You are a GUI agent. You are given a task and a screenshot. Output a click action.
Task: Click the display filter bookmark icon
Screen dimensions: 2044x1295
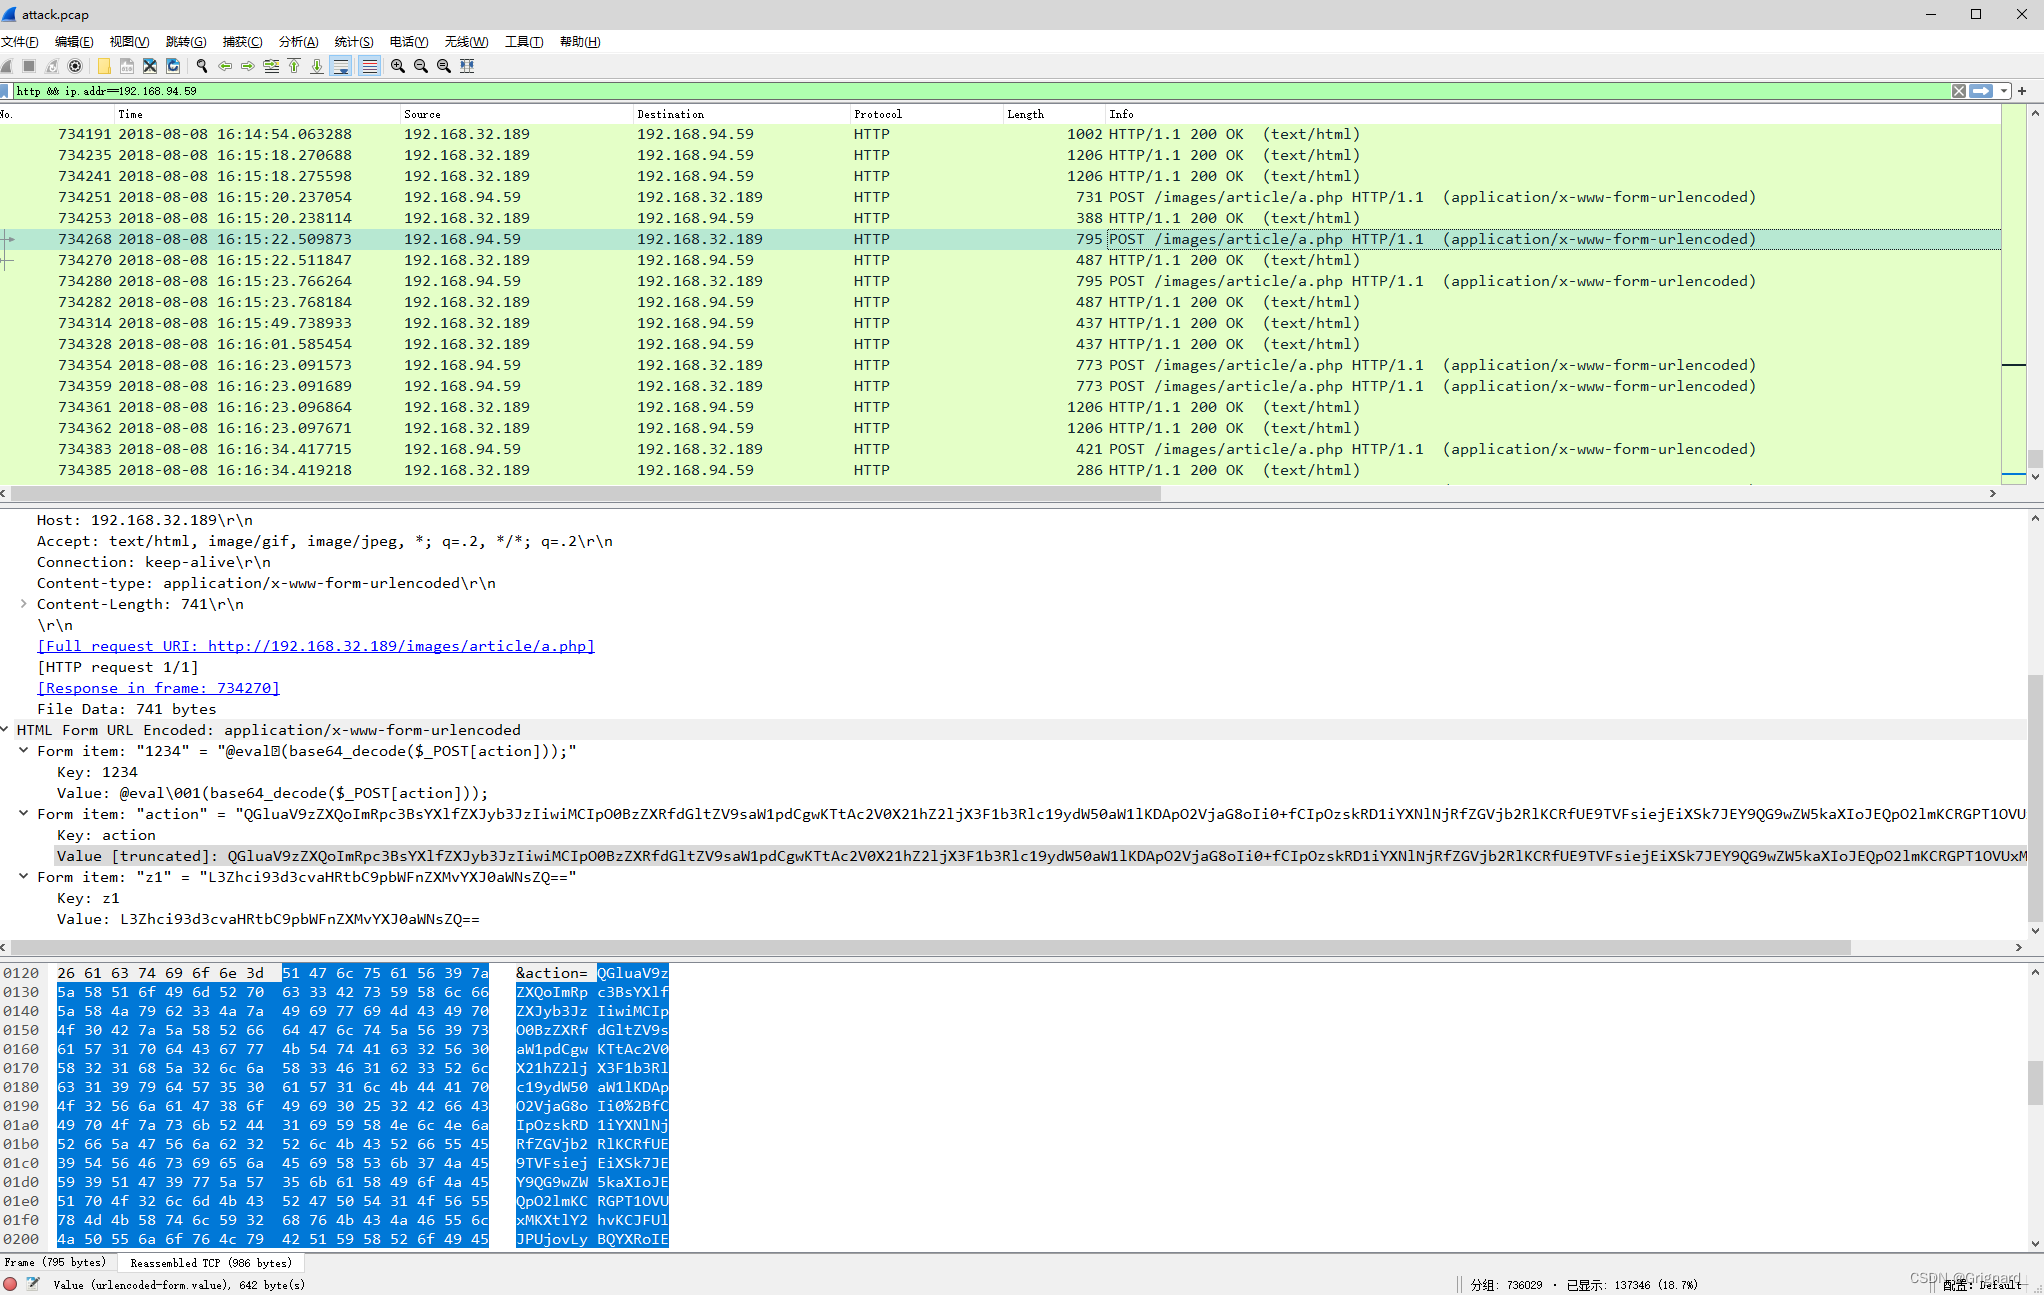point(5,91)
